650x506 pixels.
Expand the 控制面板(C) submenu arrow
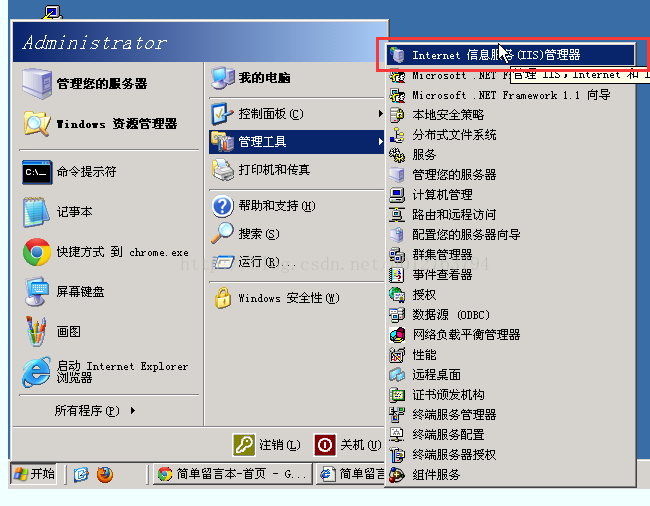click(380, 114)
